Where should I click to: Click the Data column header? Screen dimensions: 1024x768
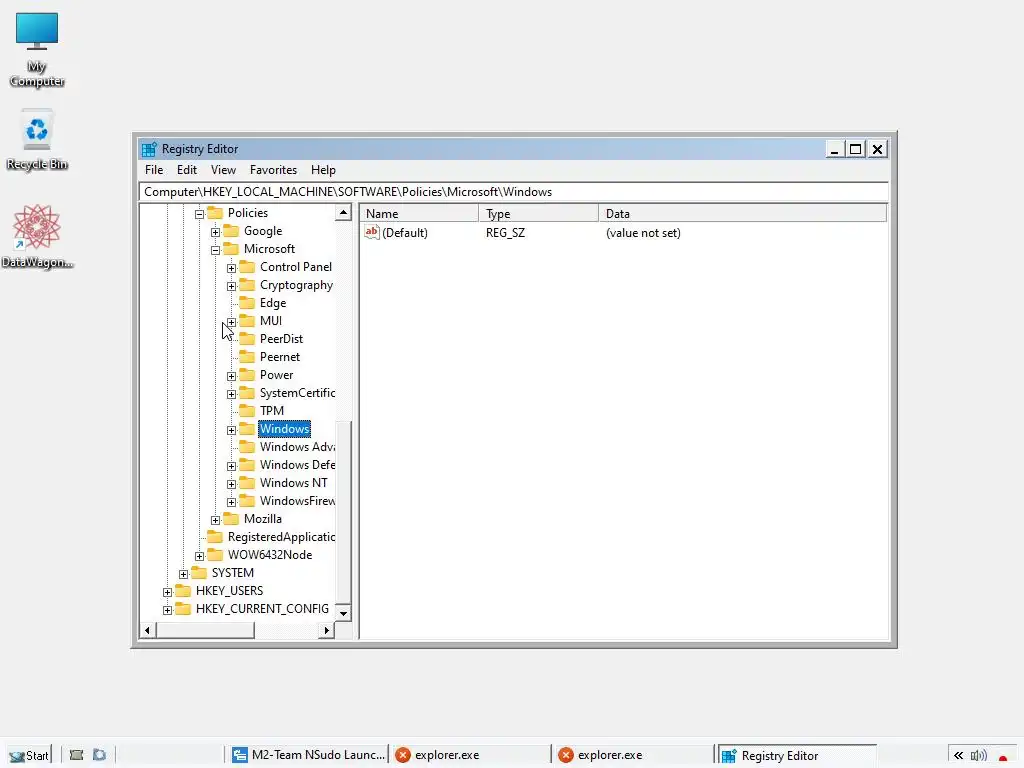tap(743, 213)
